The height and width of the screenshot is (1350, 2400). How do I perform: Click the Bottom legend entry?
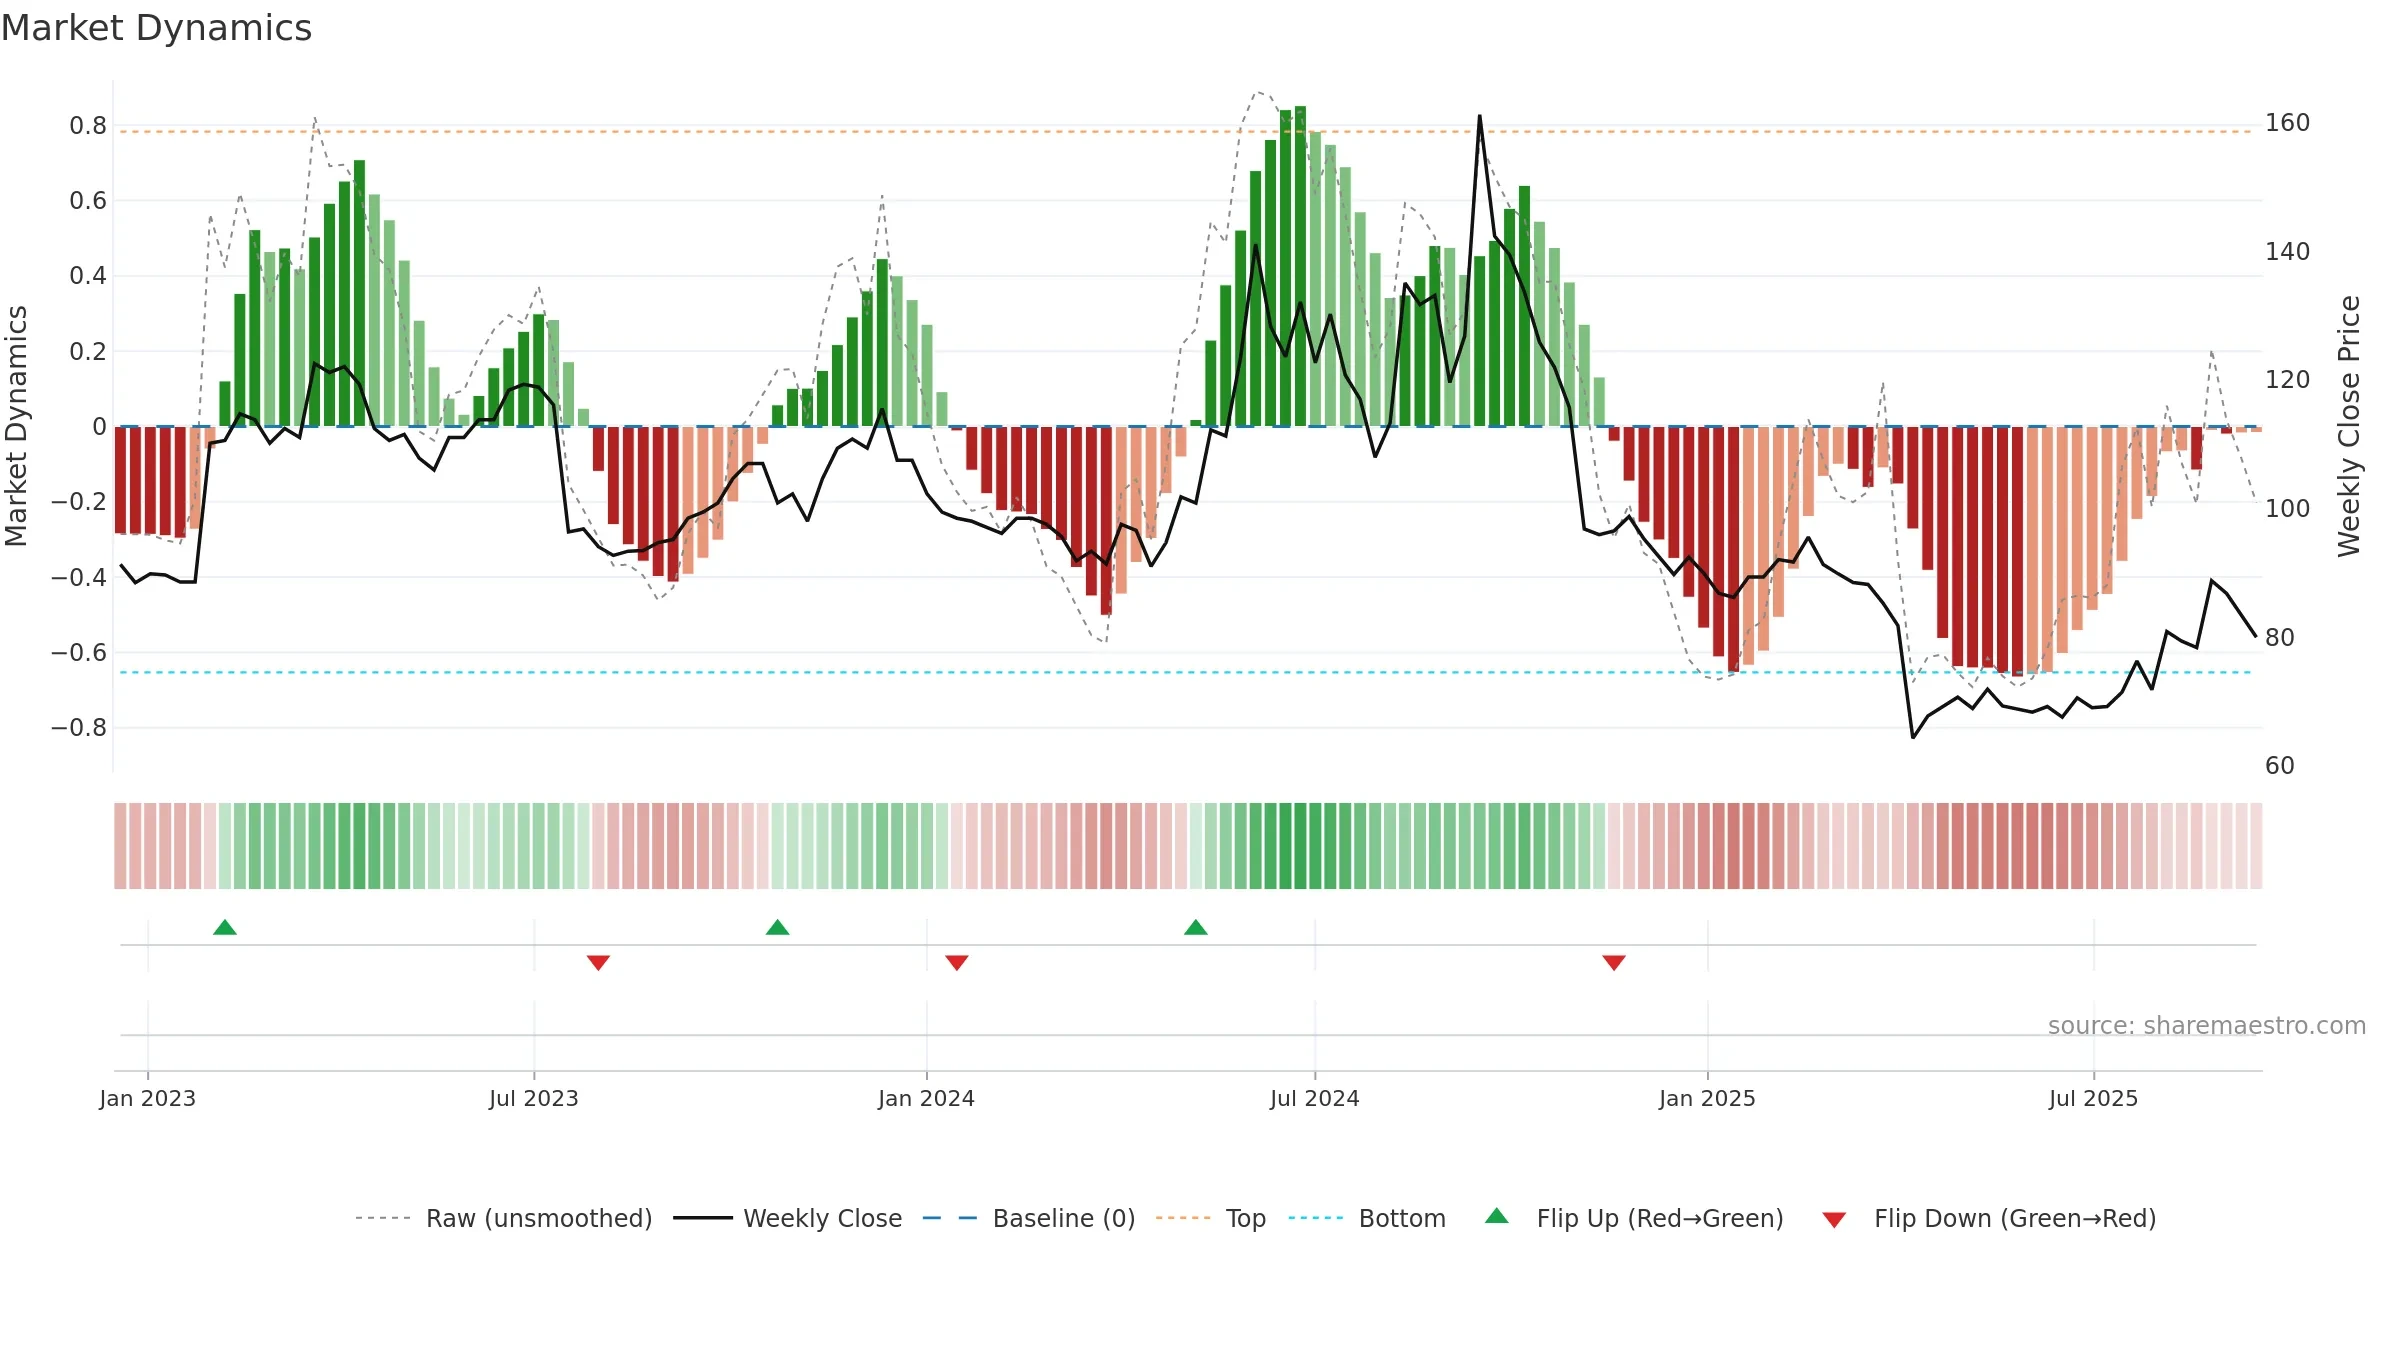1367,1218
